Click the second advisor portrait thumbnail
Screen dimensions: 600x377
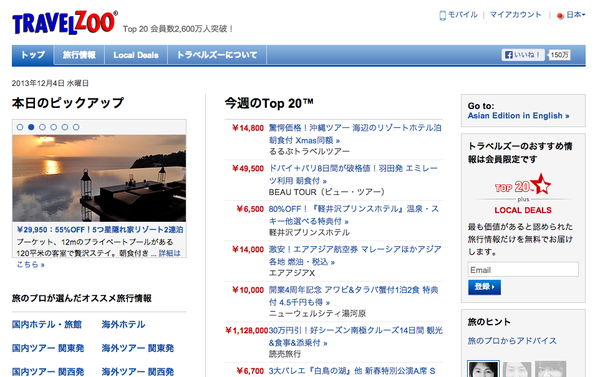pos(517,369)
